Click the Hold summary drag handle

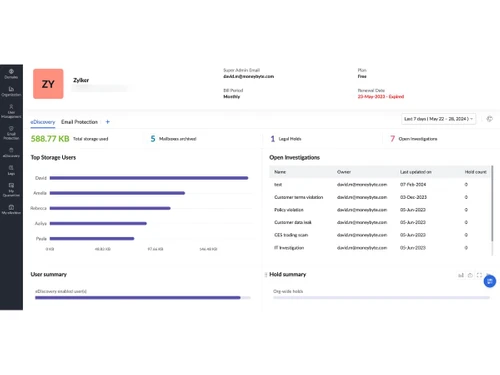pyautogui.click(x=266, y=275)
